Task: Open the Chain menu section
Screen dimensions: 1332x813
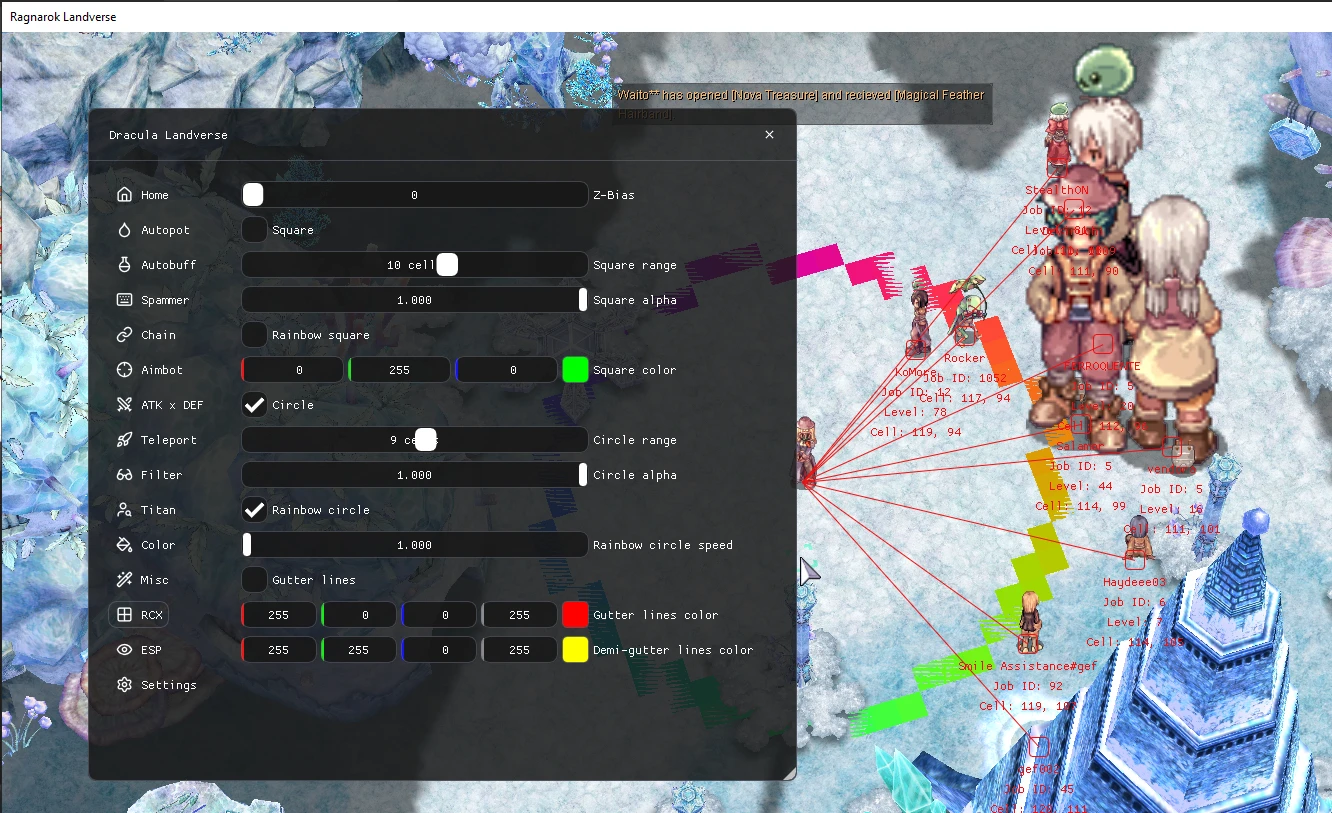Action: [x=158, y=335]
